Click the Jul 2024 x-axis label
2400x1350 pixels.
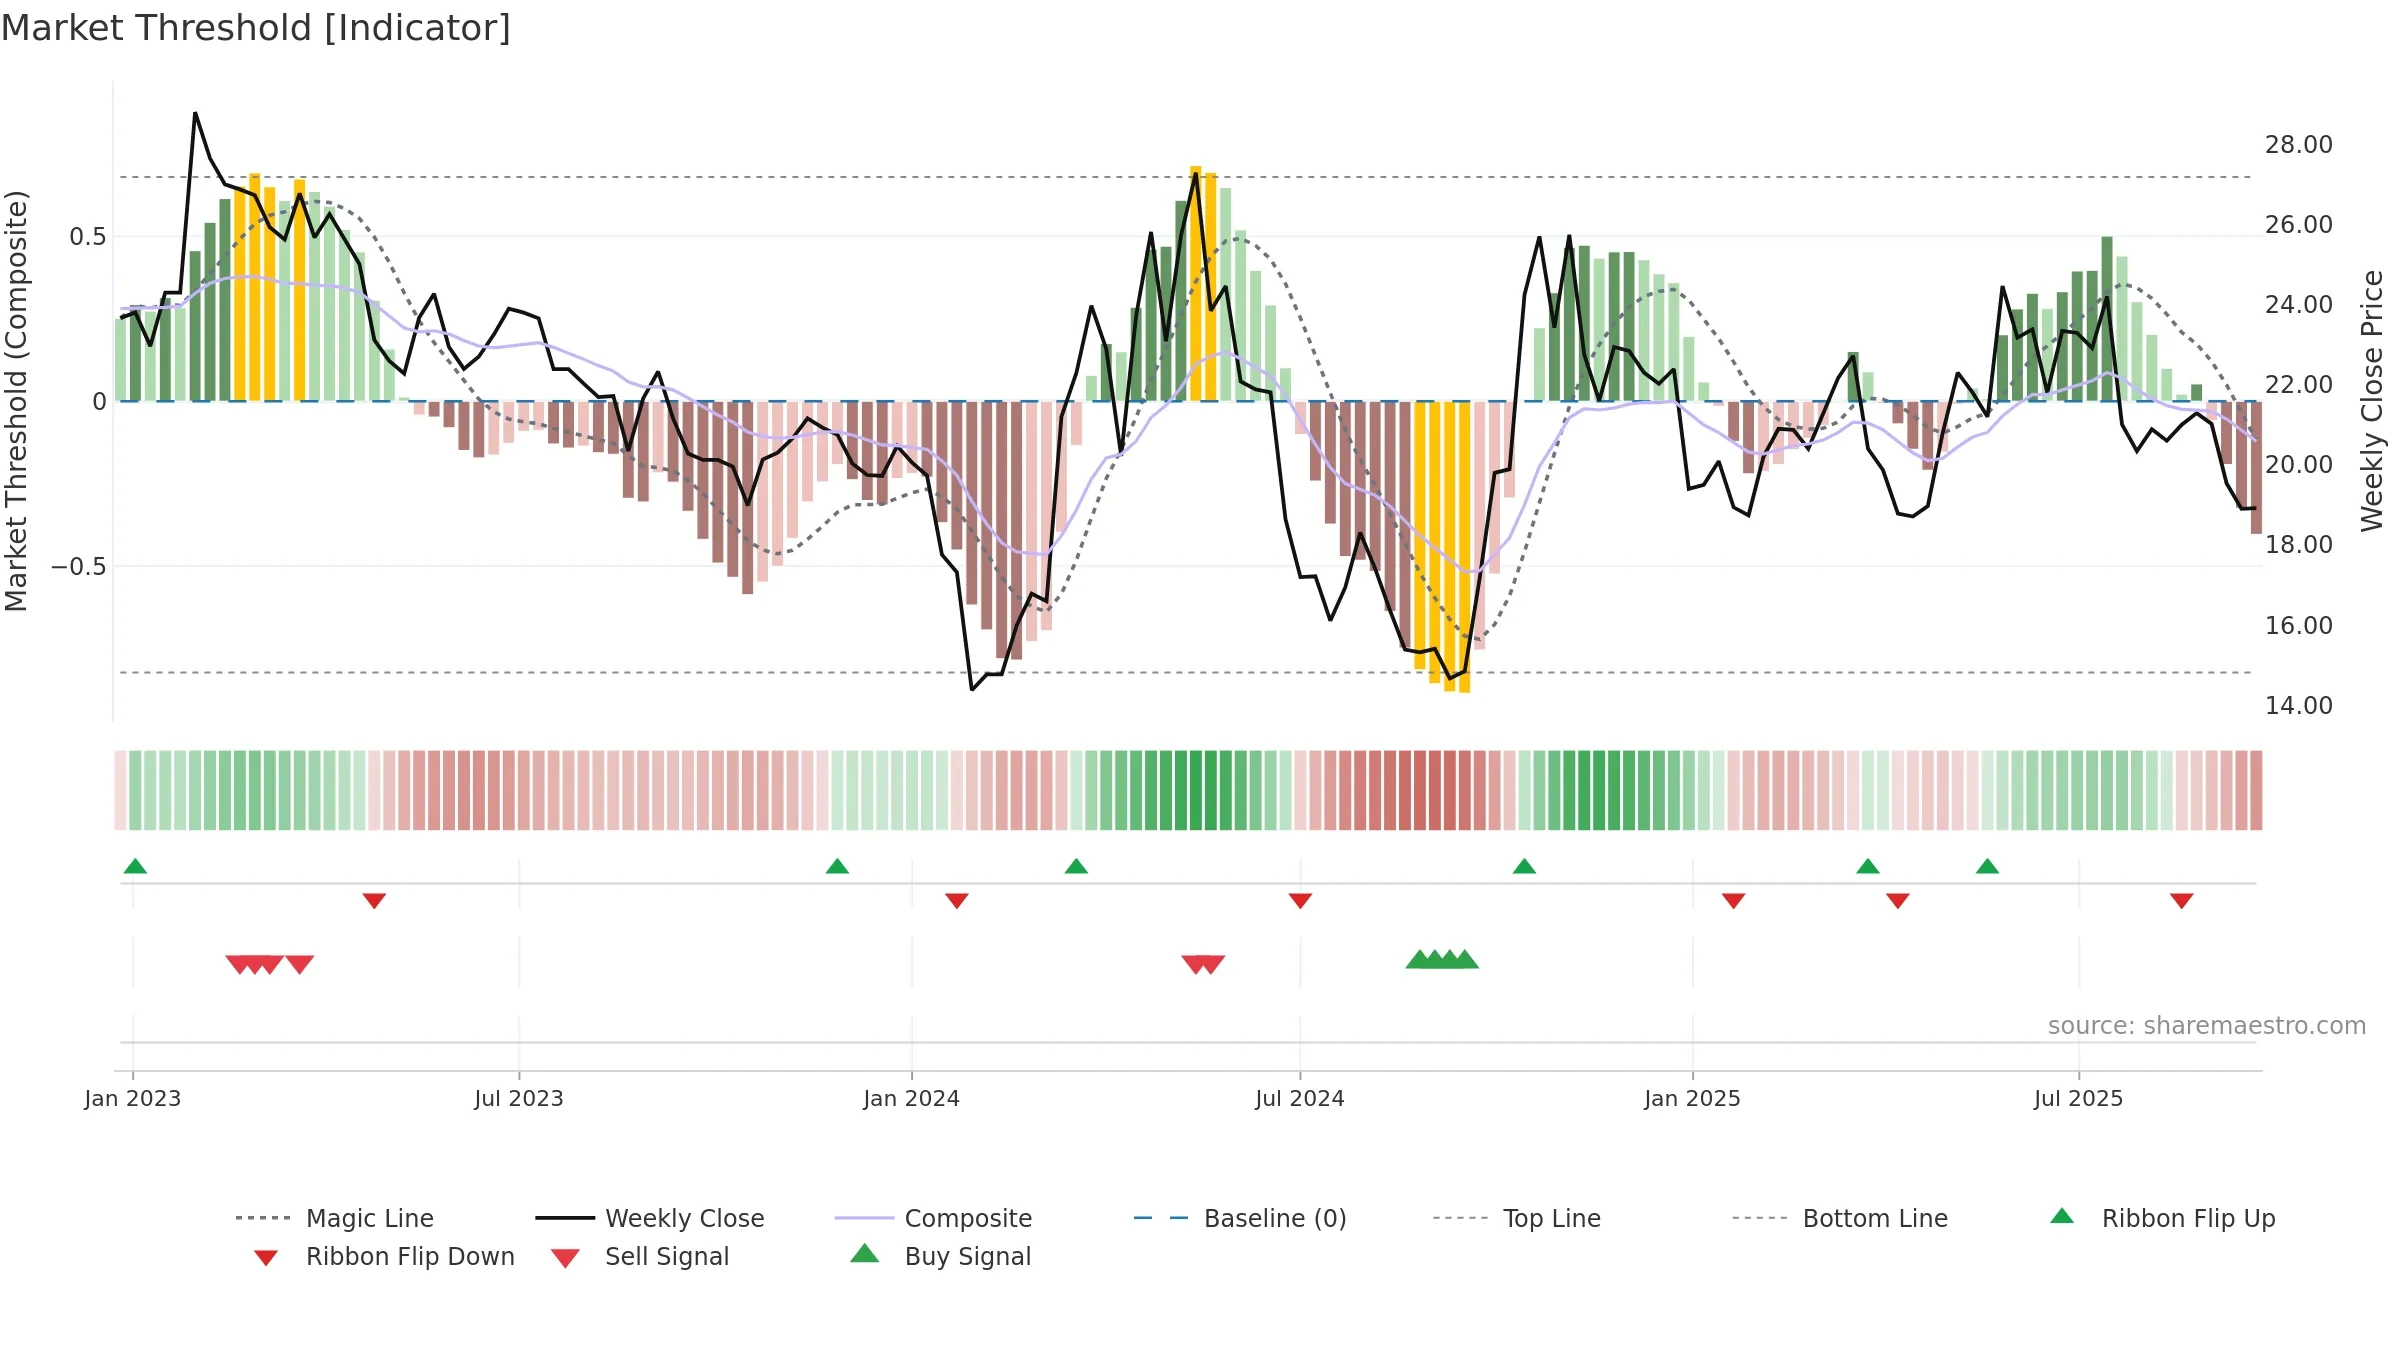point(1300,1099)
